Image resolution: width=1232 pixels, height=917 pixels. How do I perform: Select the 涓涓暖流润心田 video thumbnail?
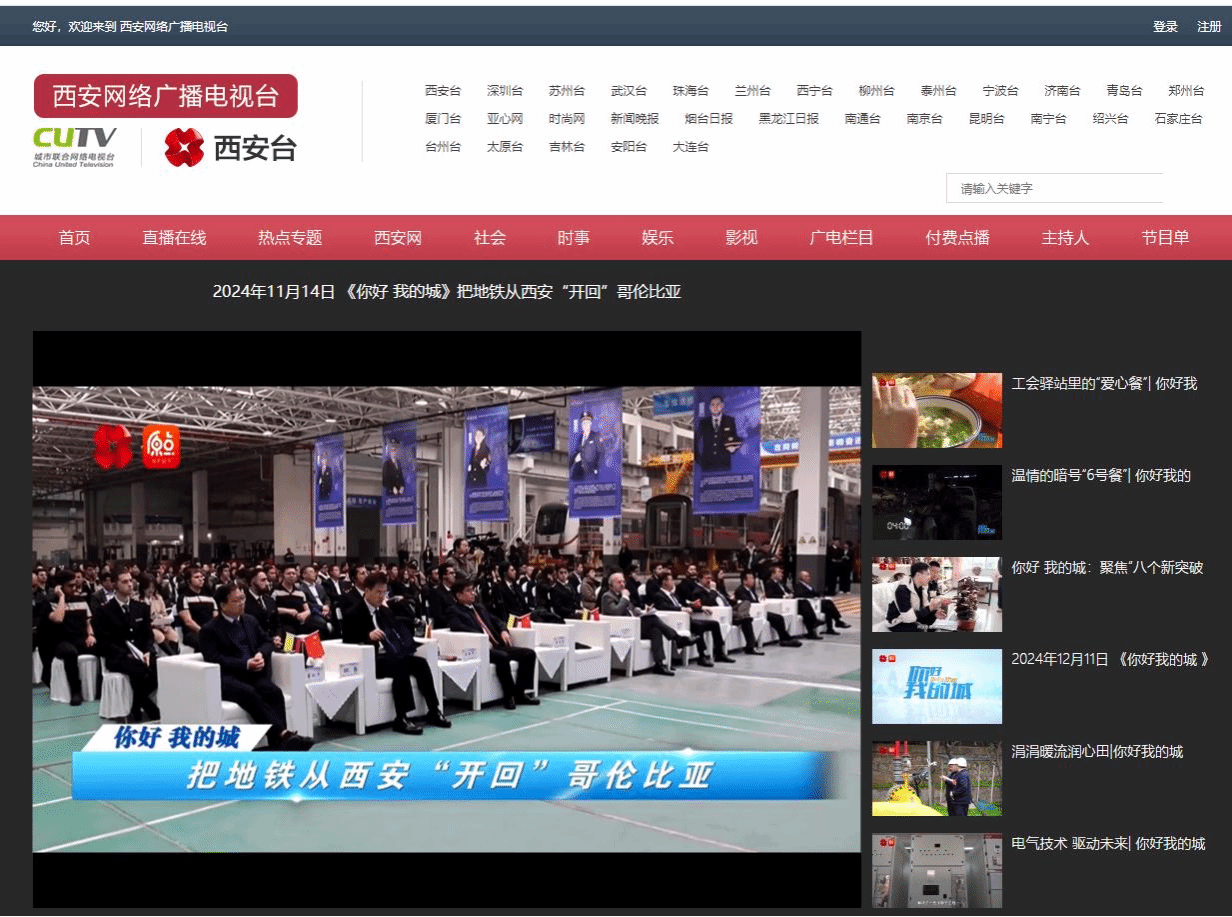(x=936, y=778)
